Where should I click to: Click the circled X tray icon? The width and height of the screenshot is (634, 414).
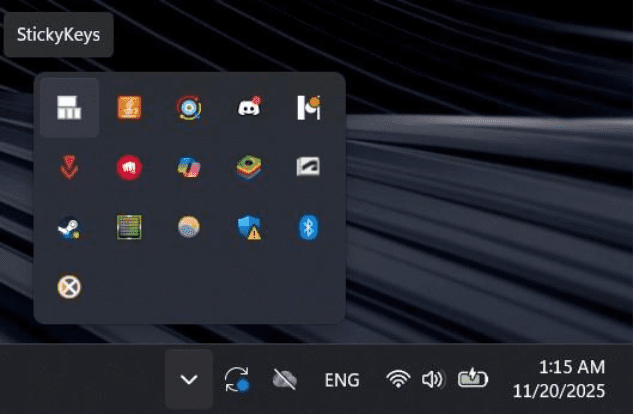tap(69, 287)
